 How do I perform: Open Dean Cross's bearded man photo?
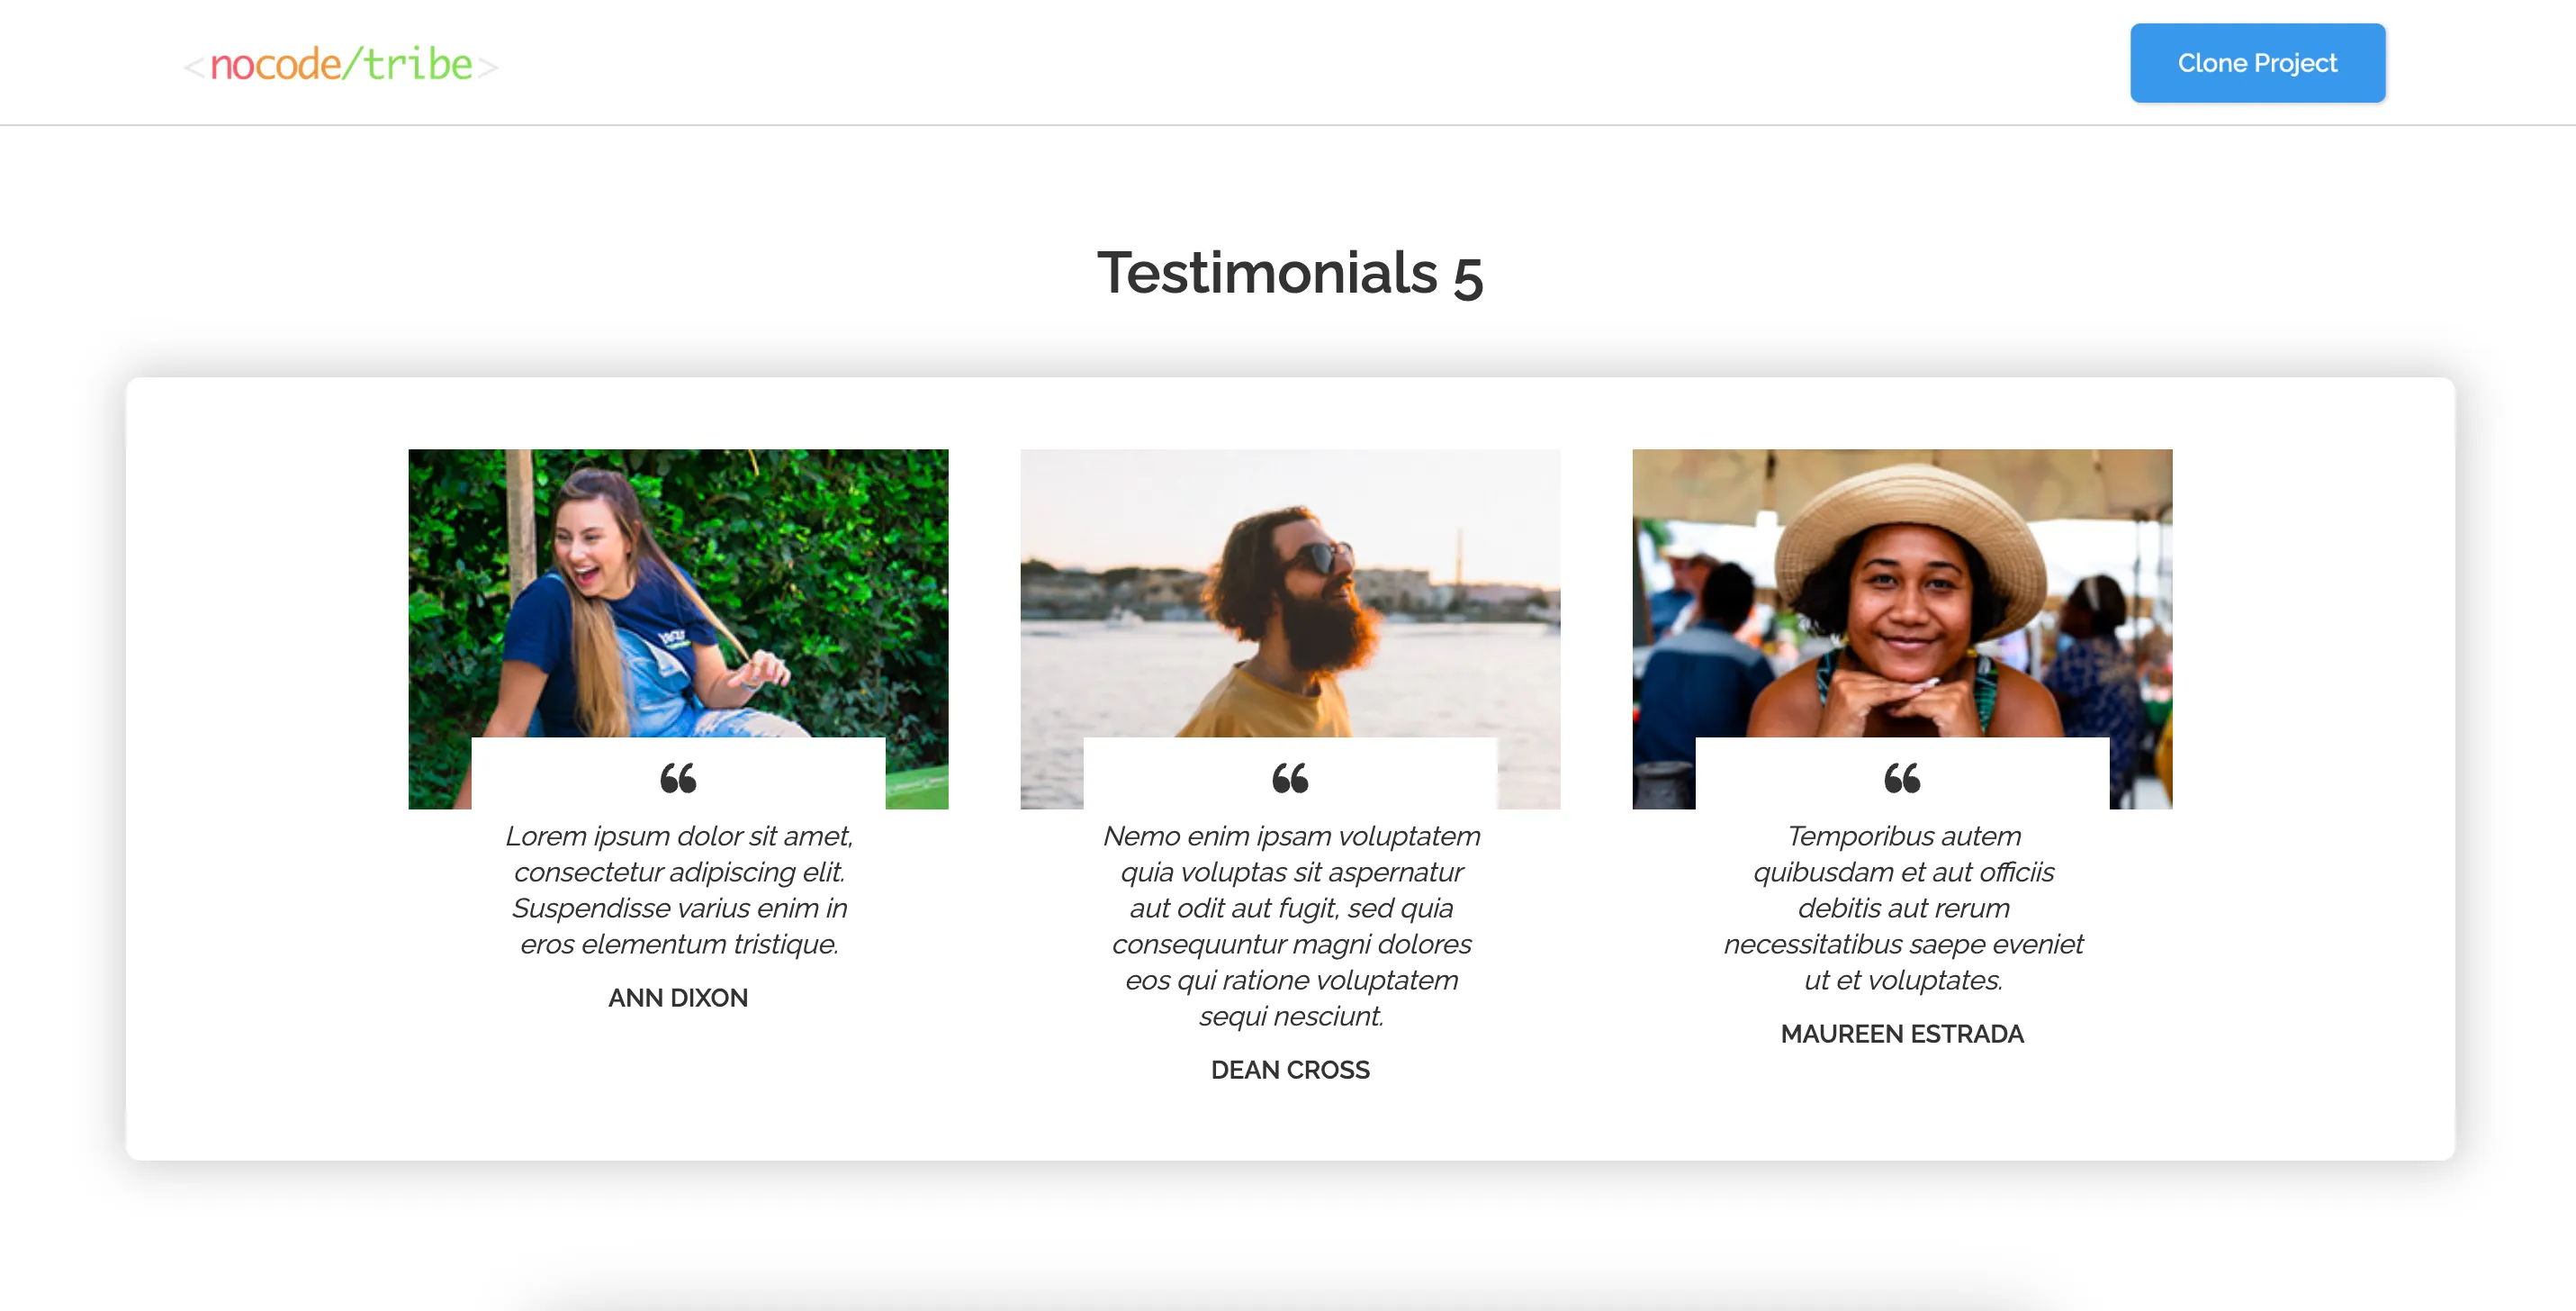point(1289,592)
